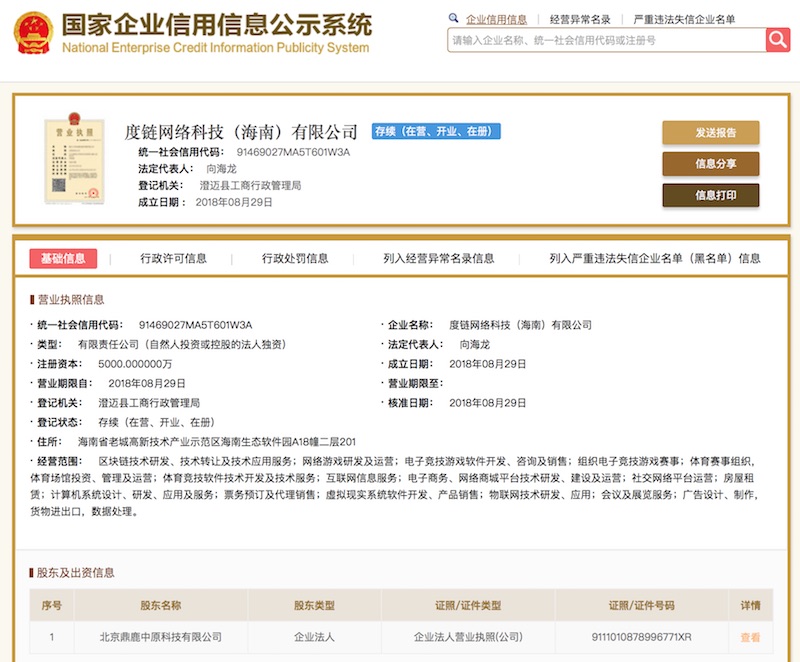The image size is (800, 662).
Task: Open the 列入严重违法失信企业名单（黑名单）信息 tab
Action: pyautogui.click(x=654, y=258)
